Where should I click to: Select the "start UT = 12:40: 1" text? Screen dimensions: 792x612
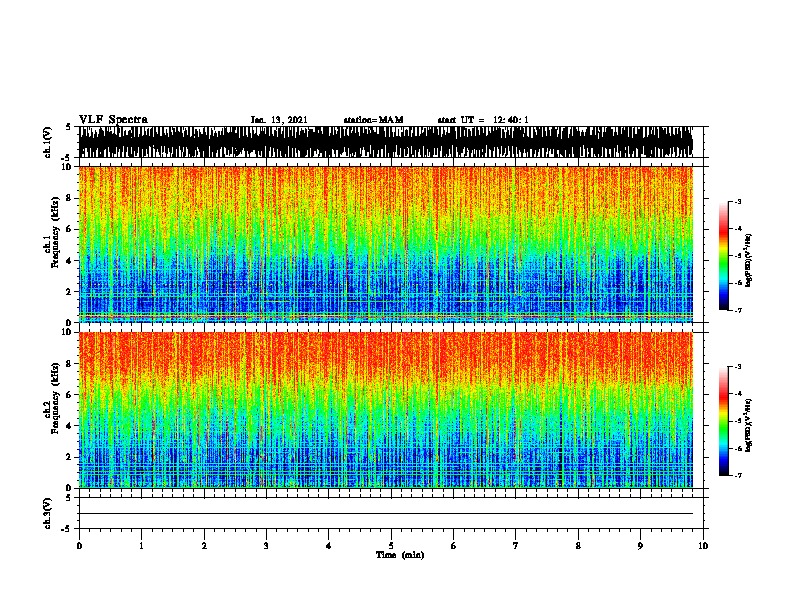coord(483,120)
